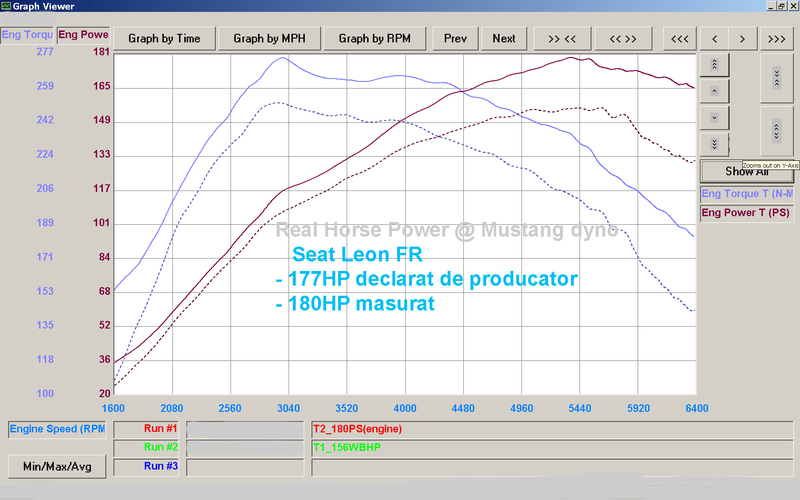Click the grey value box beside Run #2

tap(245, 447)
